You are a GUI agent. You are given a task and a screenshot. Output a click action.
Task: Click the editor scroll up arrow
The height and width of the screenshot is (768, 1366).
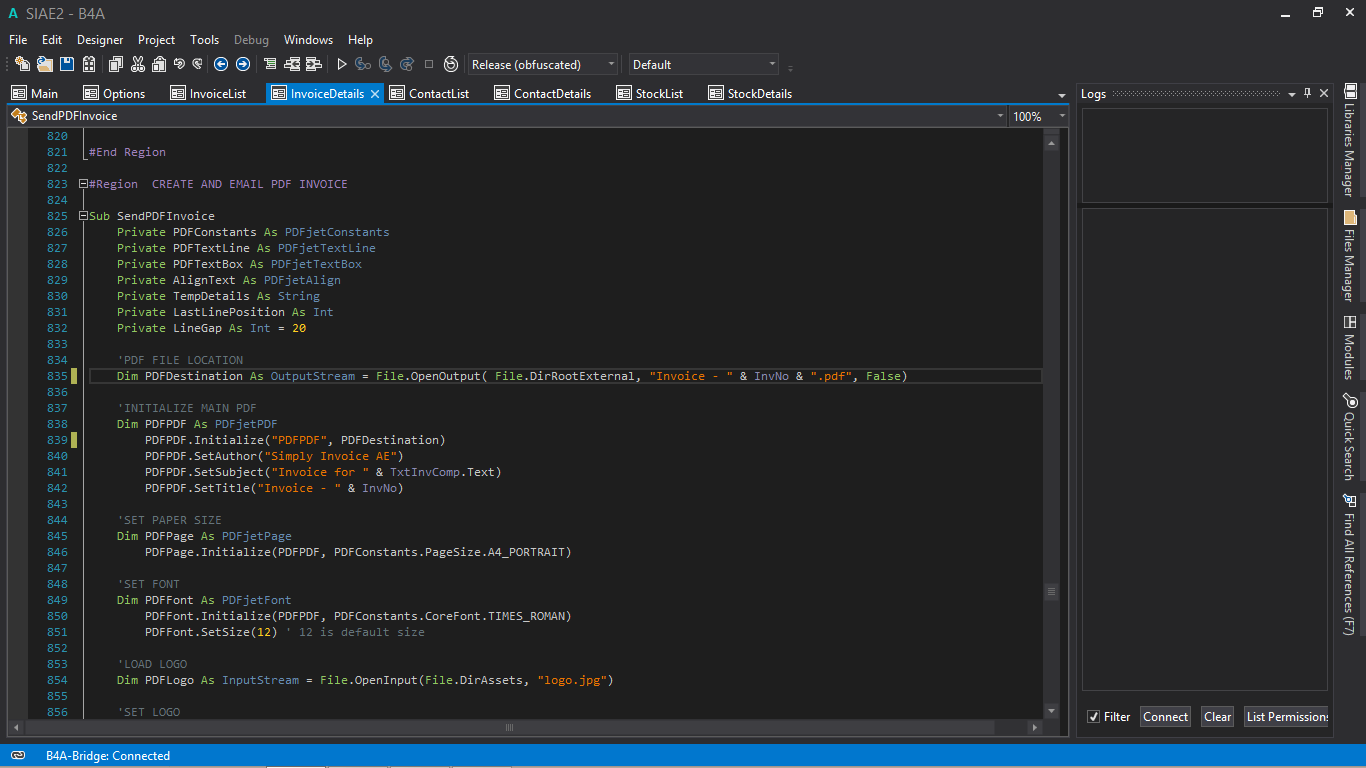tap(1051, 143)
